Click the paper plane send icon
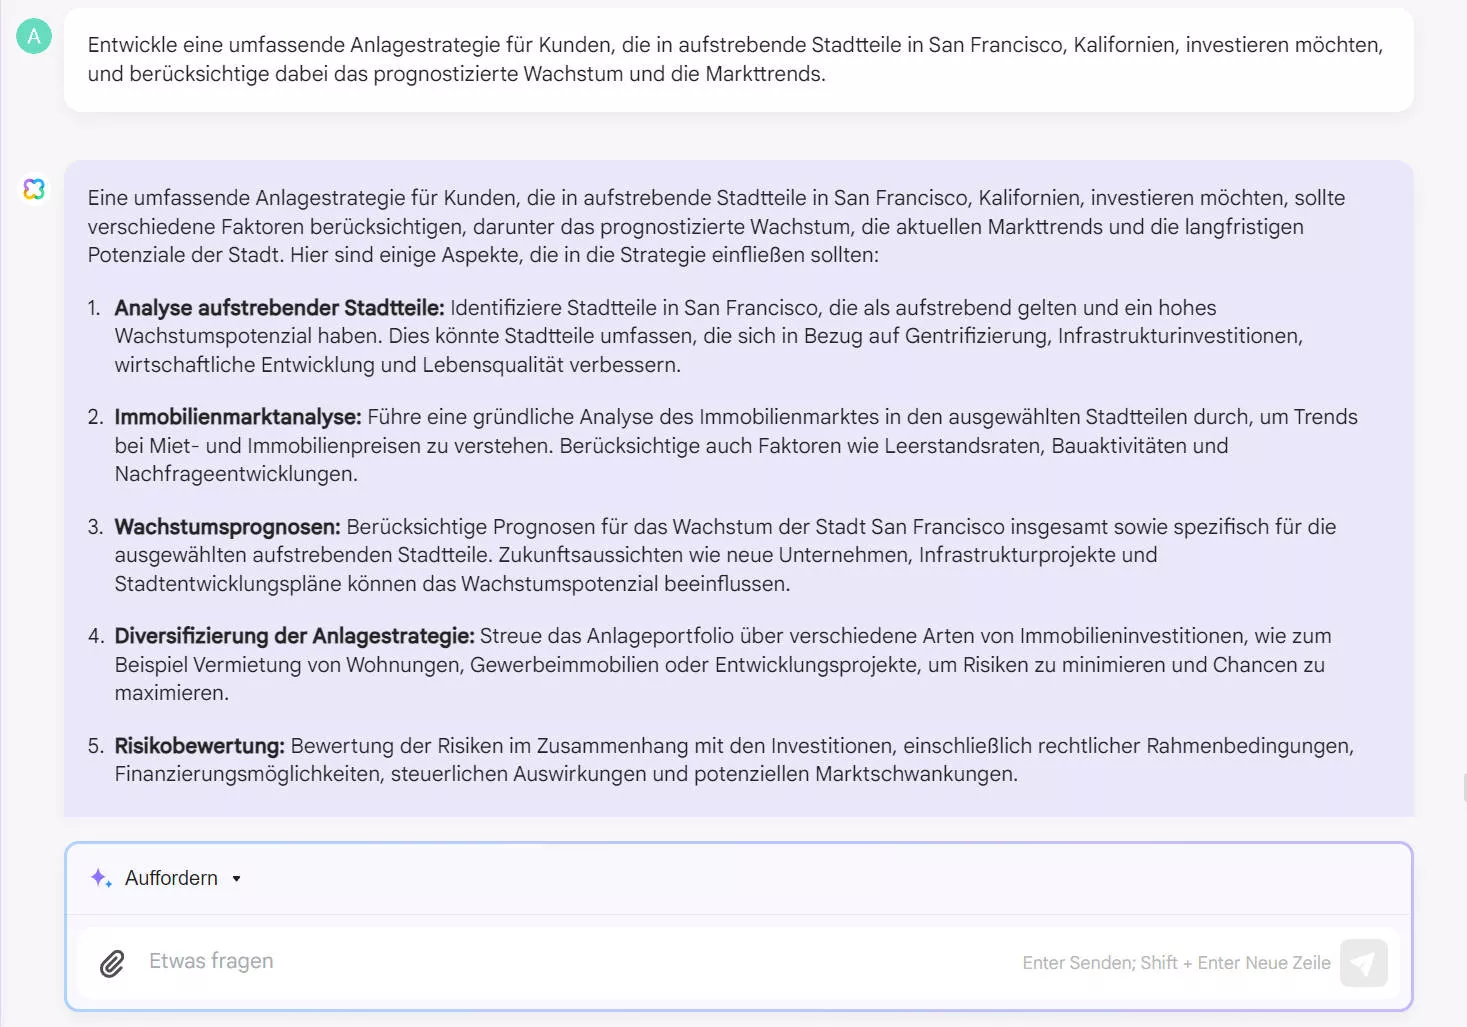The width and height of the screenshot is (1467, 1027). coord(1364,962)
